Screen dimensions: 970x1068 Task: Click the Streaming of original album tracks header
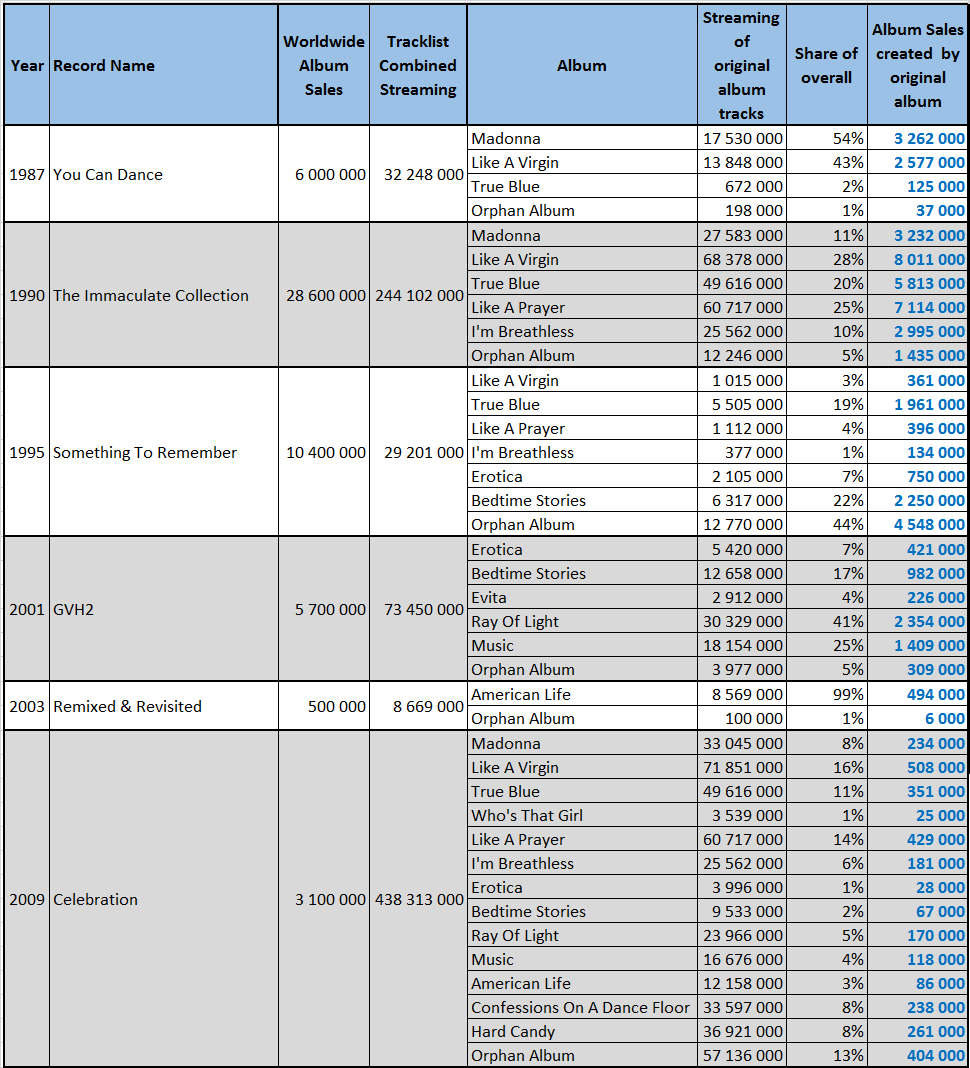coord(742,65)
